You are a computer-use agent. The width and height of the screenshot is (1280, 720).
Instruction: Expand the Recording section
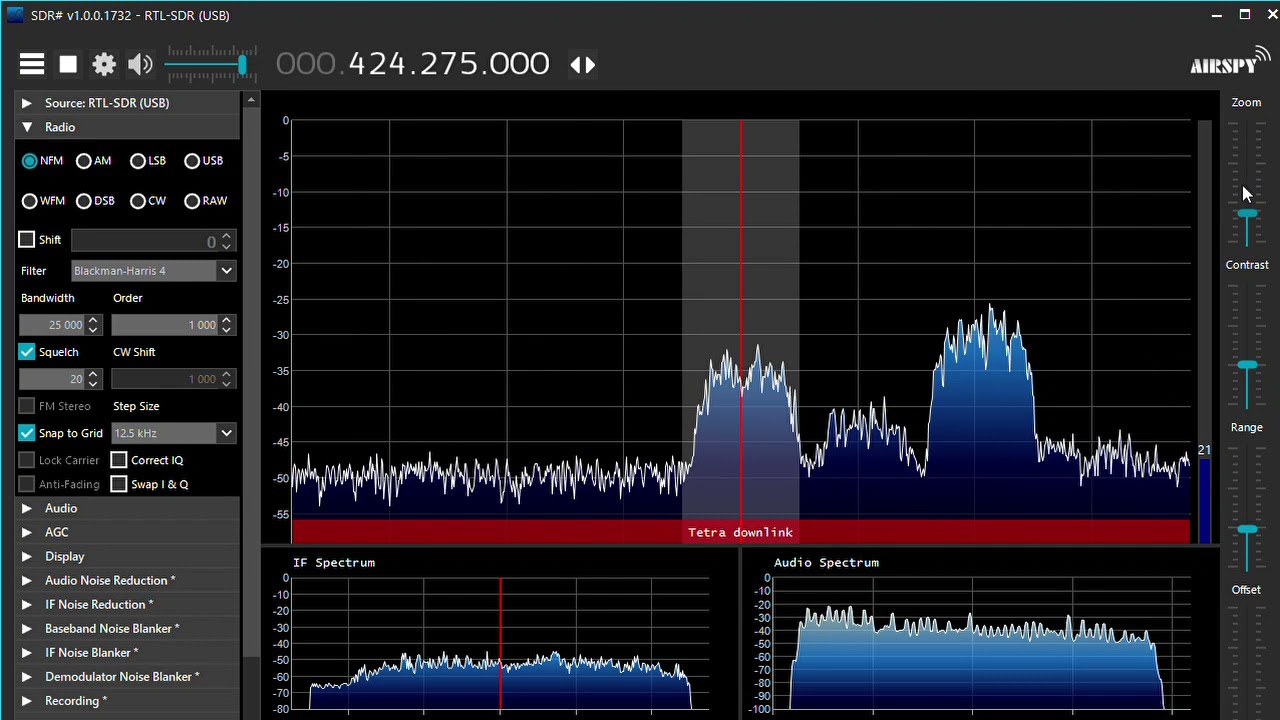coord(128,701)
